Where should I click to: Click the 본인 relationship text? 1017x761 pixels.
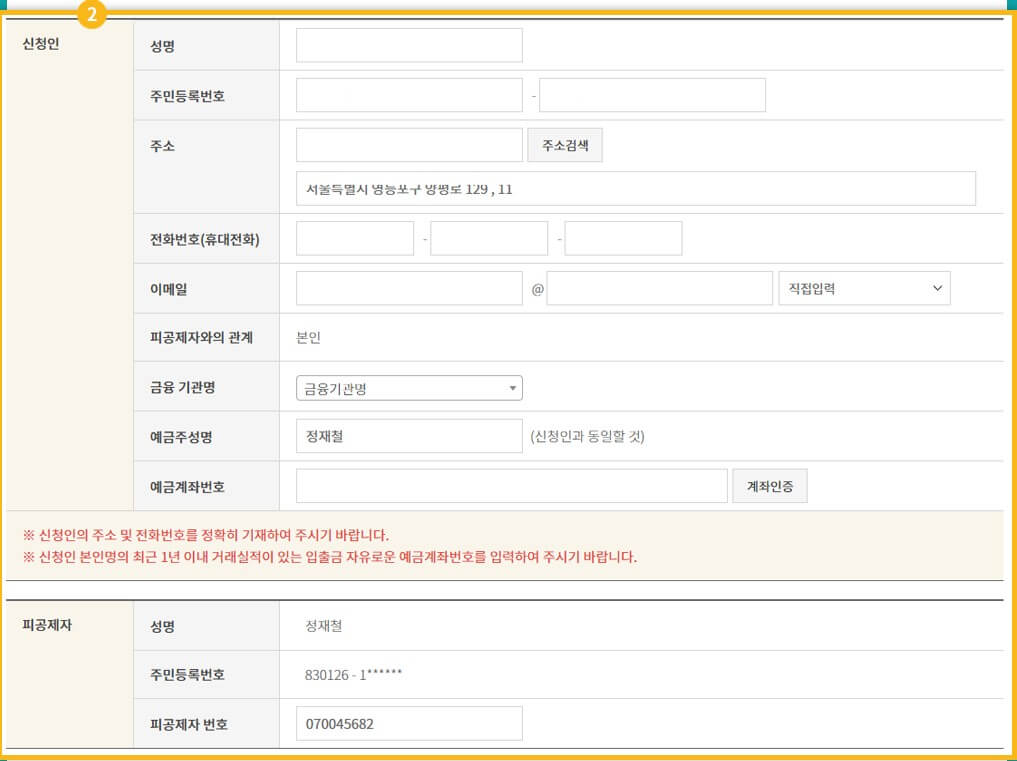[x=308, y=338]
